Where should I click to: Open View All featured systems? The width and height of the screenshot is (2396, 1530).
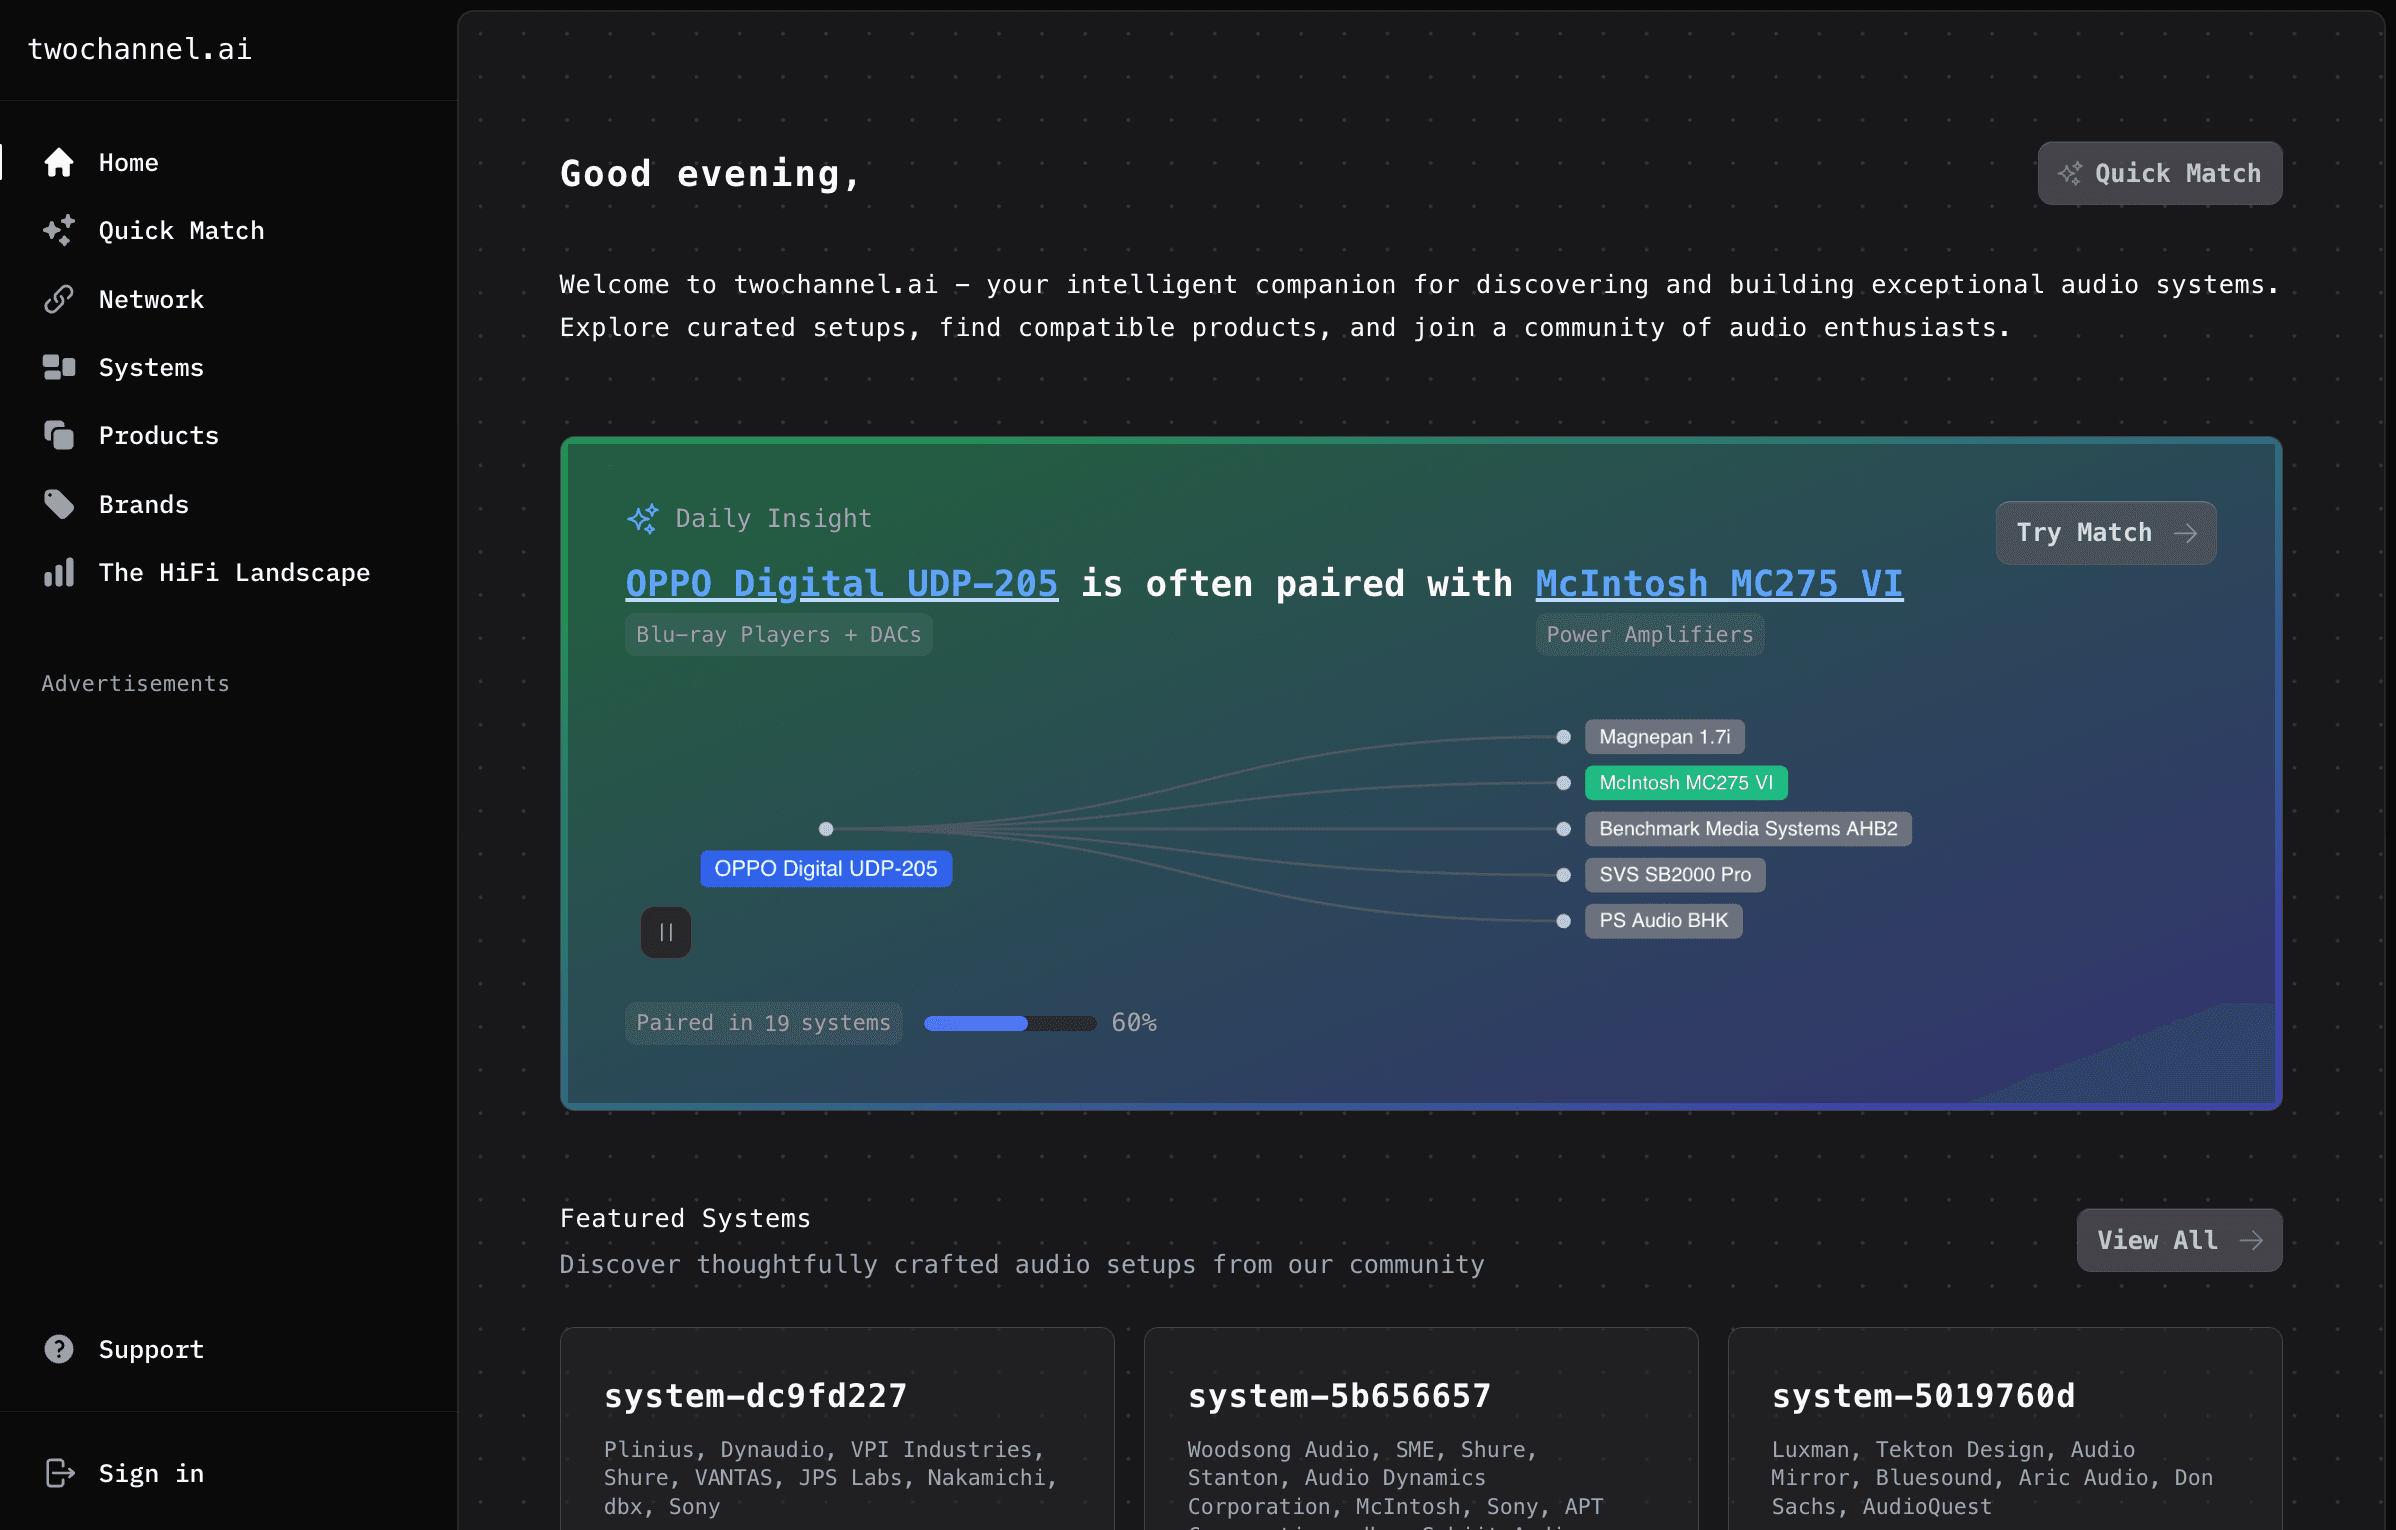(2178, 1241)
